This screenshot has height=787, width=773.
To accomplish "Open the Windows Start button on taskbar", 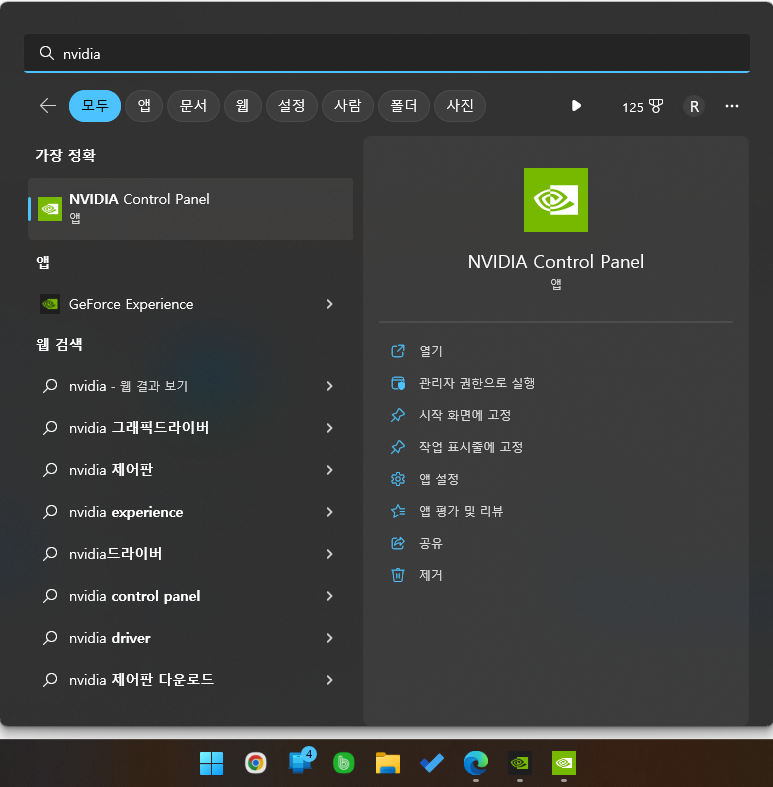I will click(211, 763).
